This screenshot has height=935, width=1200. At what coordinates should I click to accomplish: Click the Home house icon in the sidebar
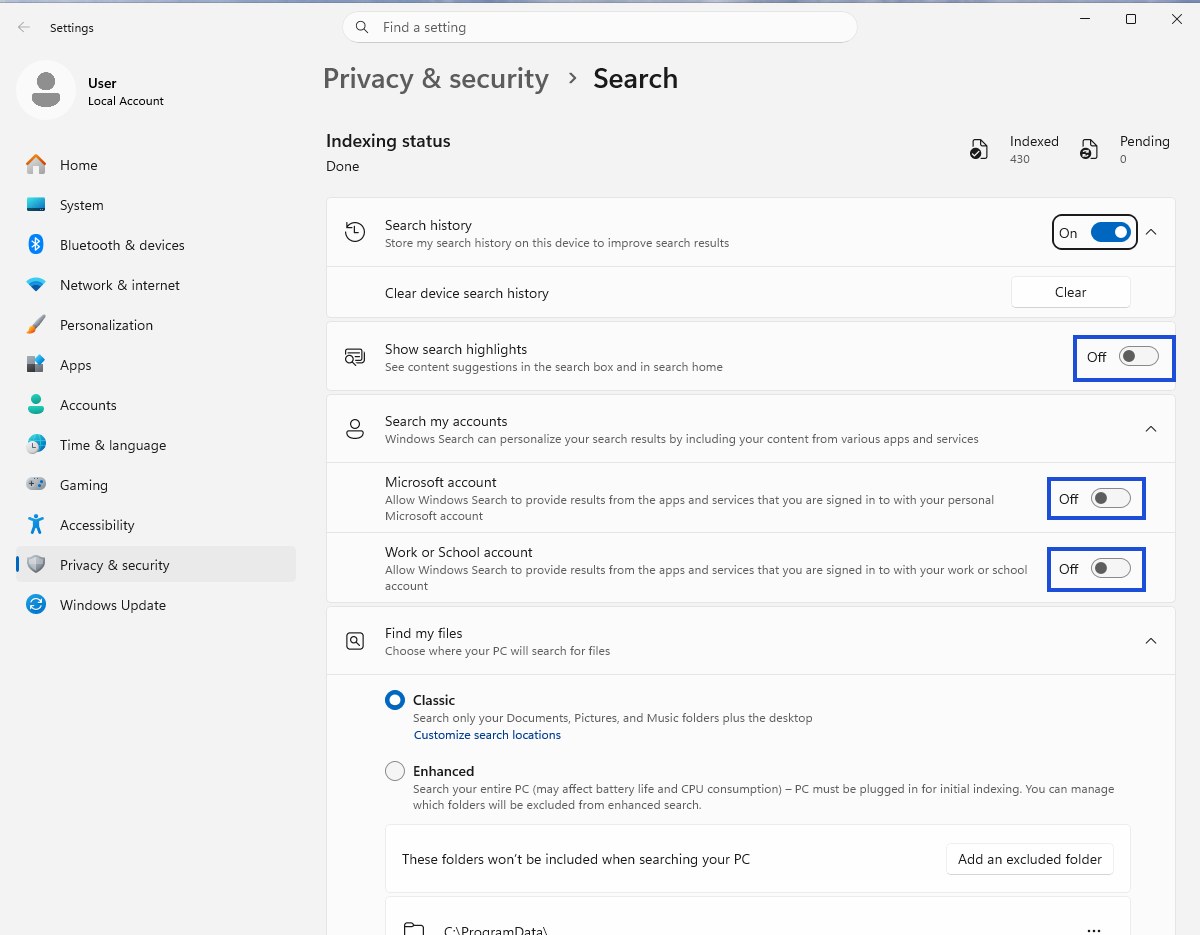click(36, 165)
